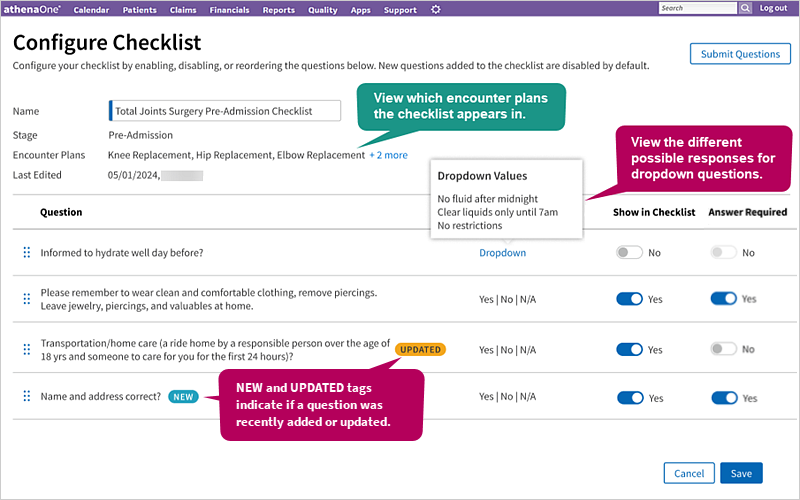Open the Reports menu
This screenshot has height=500, width=800.
tap(279, 10)
